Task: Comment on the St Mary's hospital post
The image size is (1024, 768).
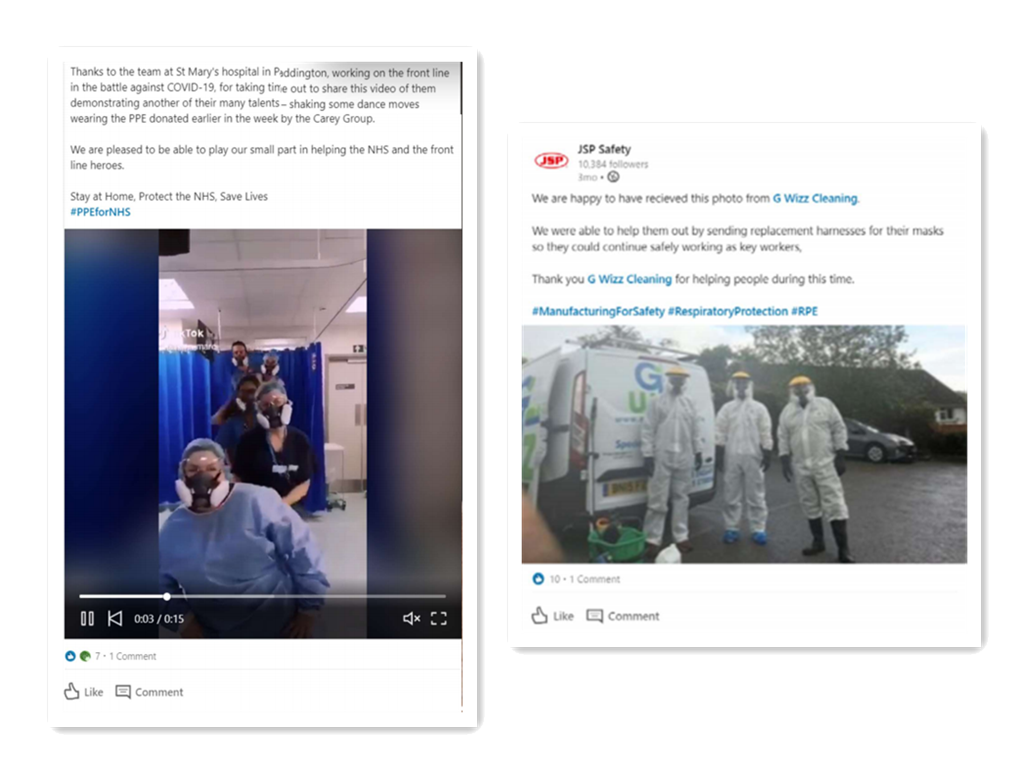Action: 150,692
